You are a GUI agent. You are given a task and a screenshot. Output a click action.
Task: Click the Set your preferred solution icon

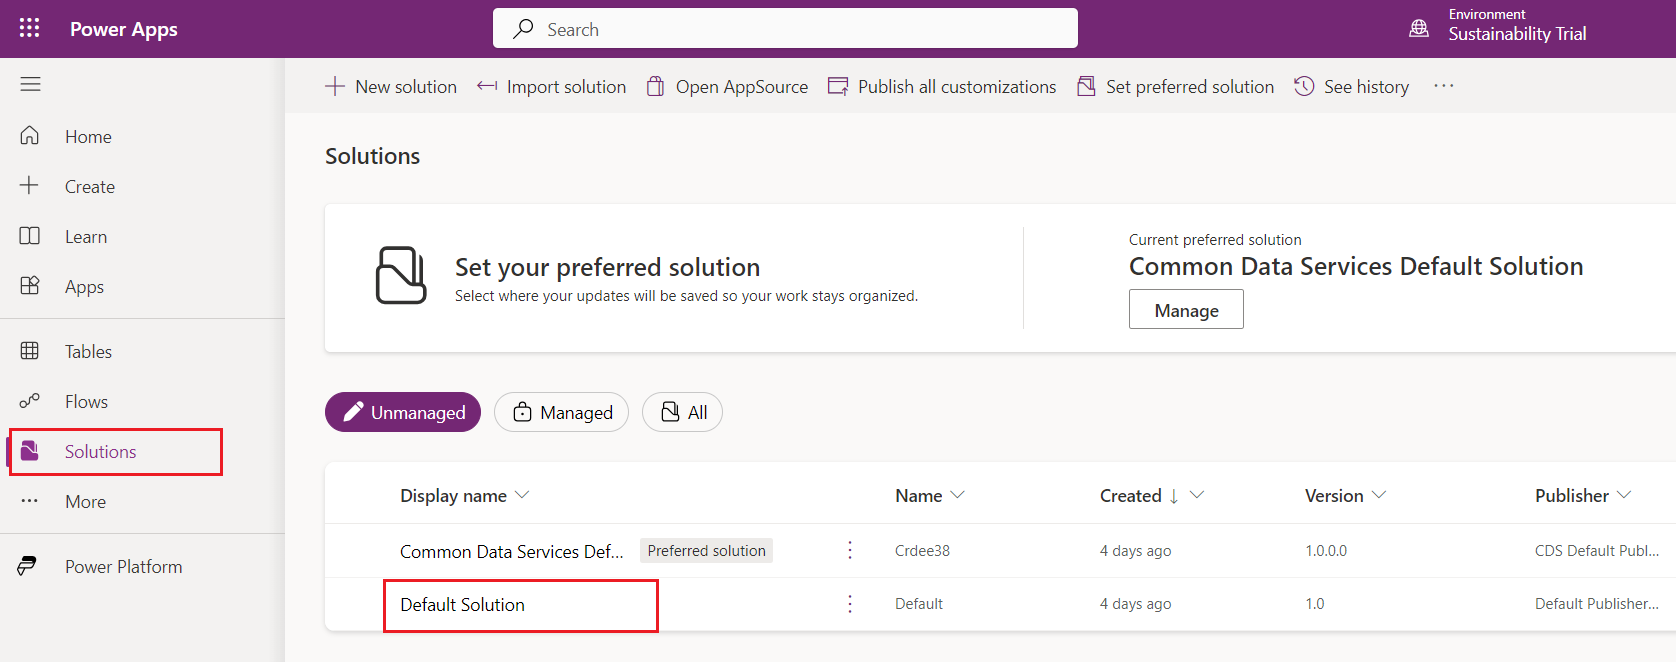[401, 275]
